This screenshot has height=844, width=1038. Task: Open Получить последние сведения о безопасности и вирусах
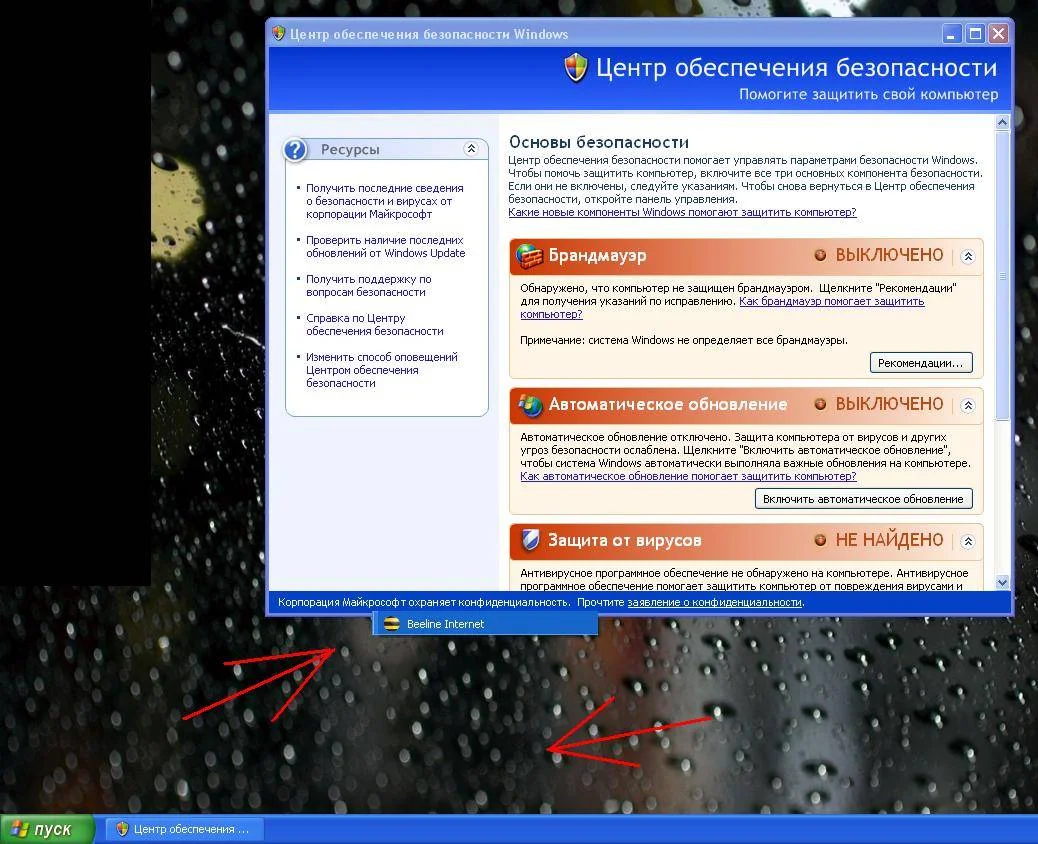384,201
